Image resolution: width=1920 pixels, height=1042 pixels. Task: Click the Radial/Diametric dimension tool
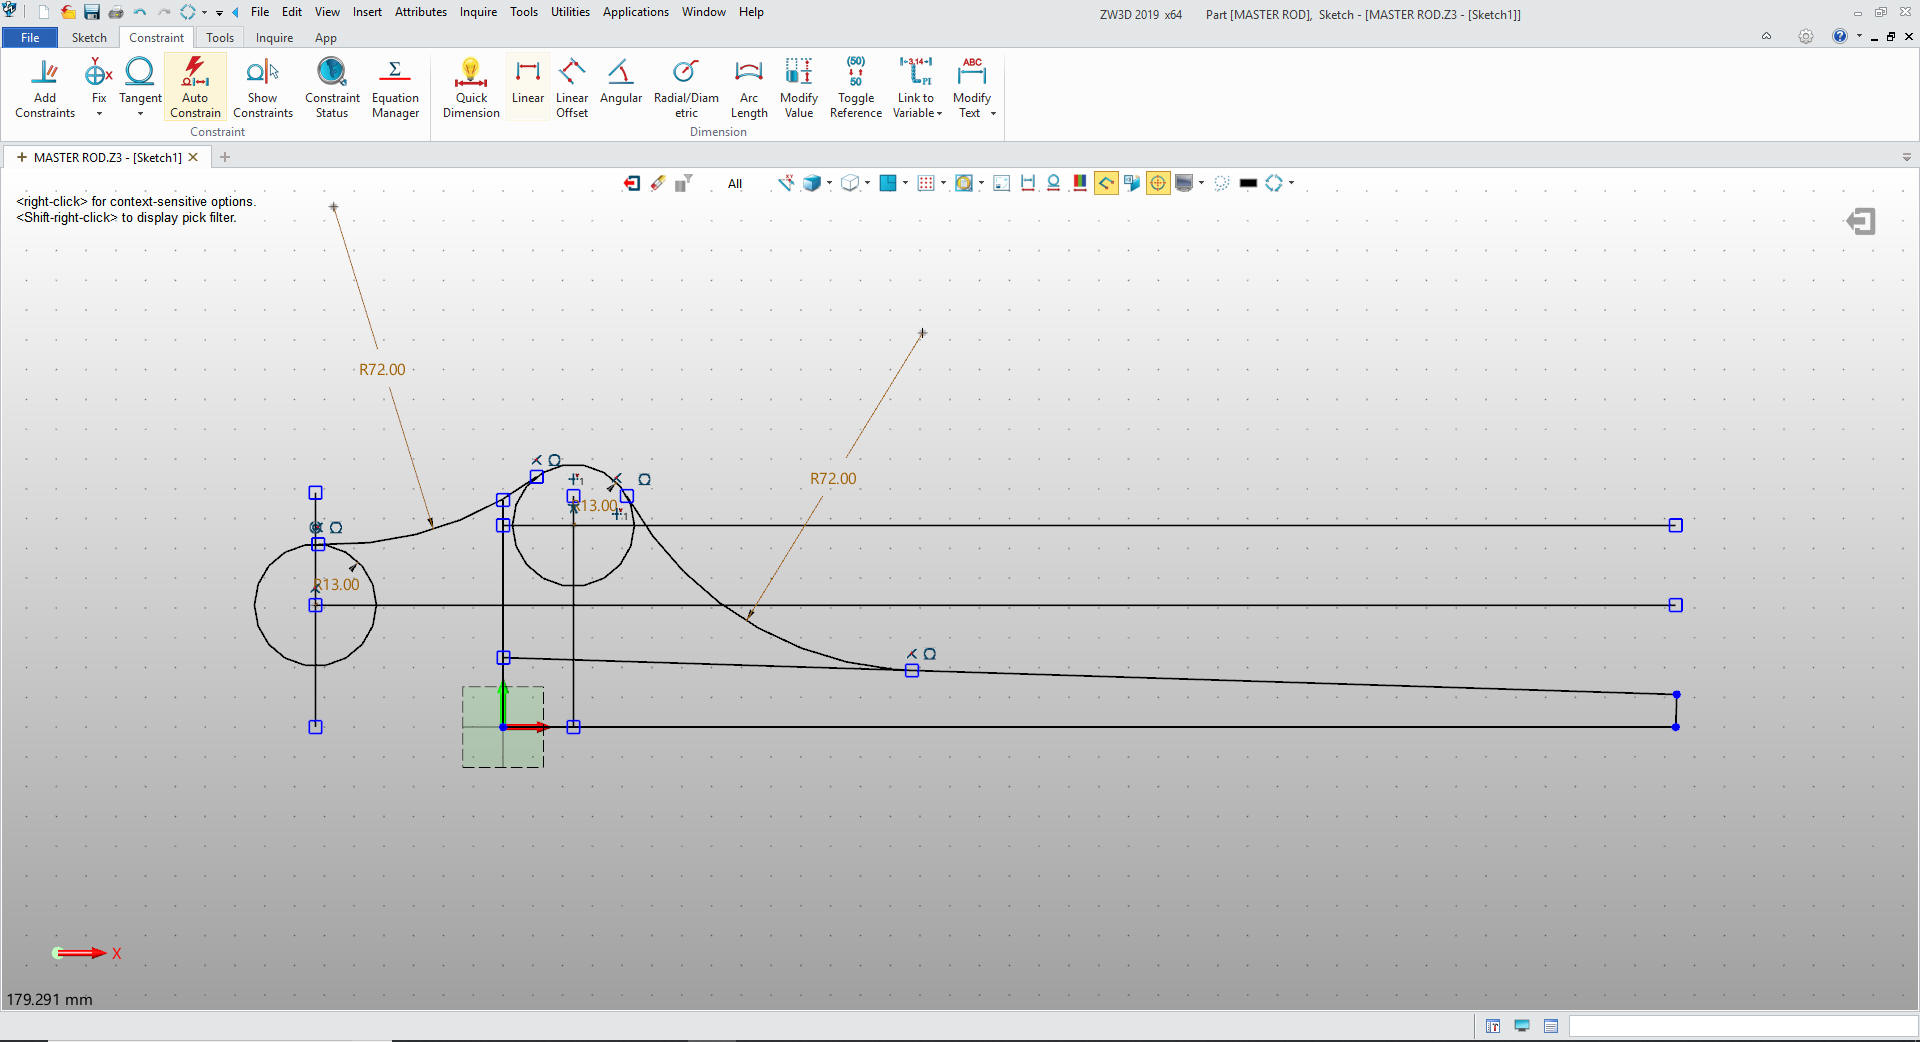click(x=686, y=88)
